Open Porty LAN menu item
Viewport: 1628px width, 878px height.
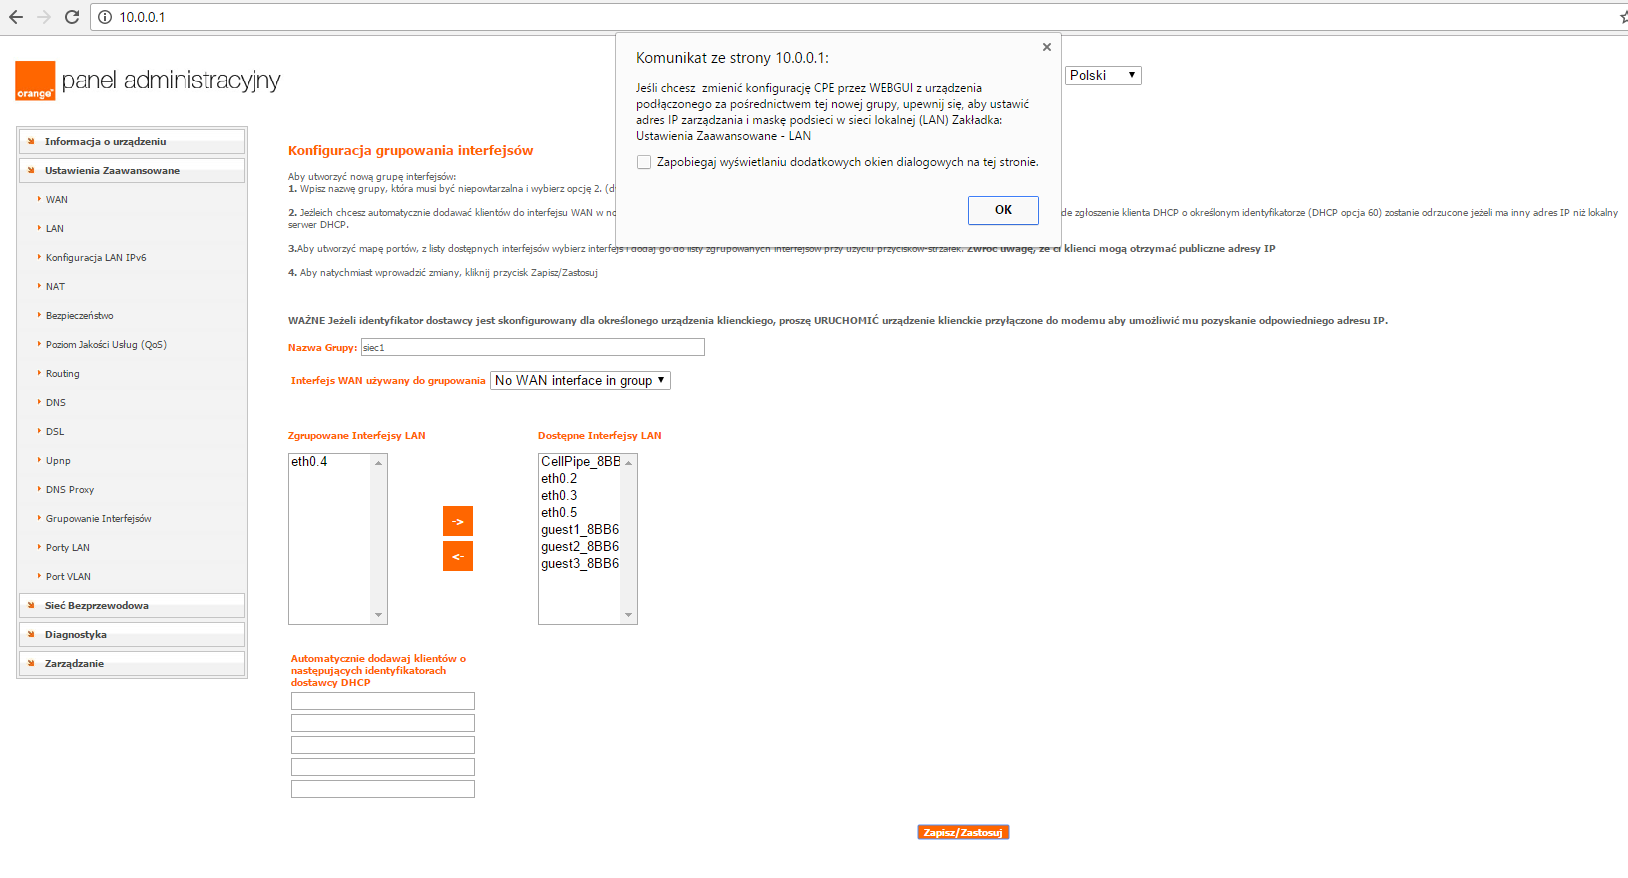(68, 548)
